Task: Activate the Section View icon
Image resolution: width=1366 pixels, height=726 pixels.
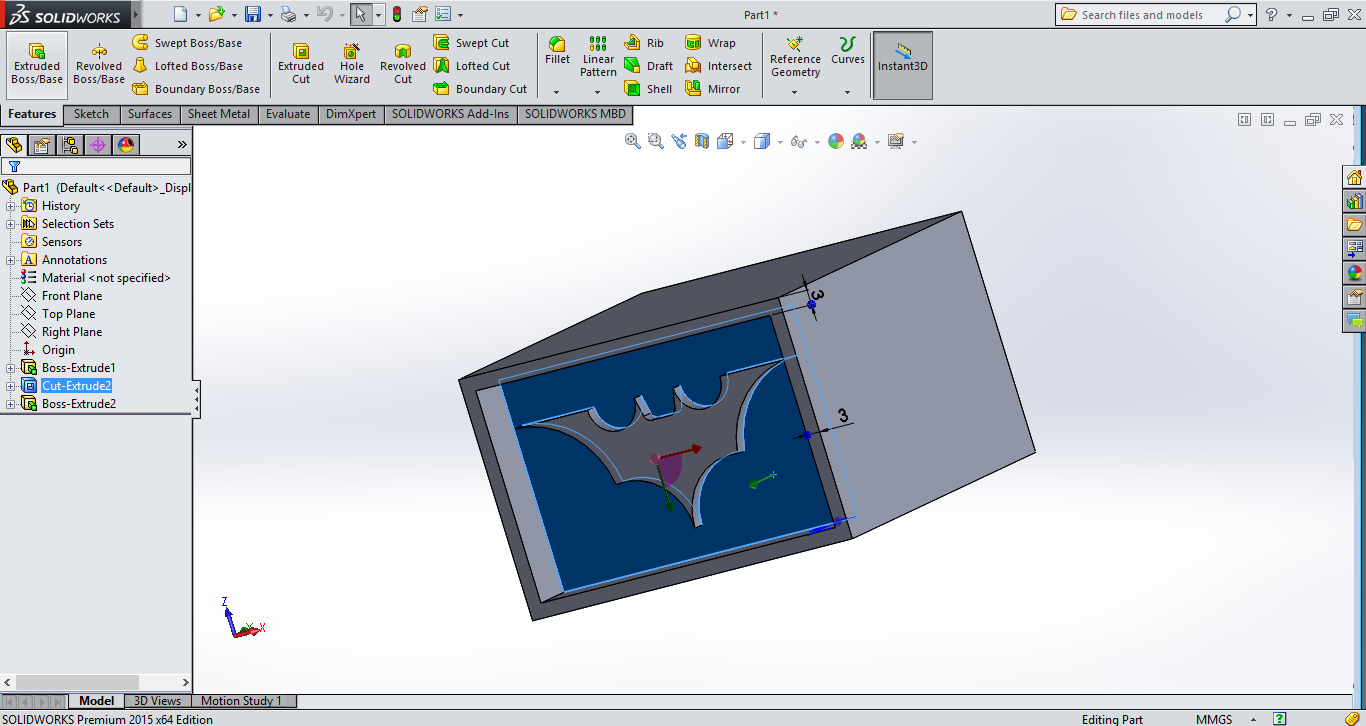Action: 702,141
